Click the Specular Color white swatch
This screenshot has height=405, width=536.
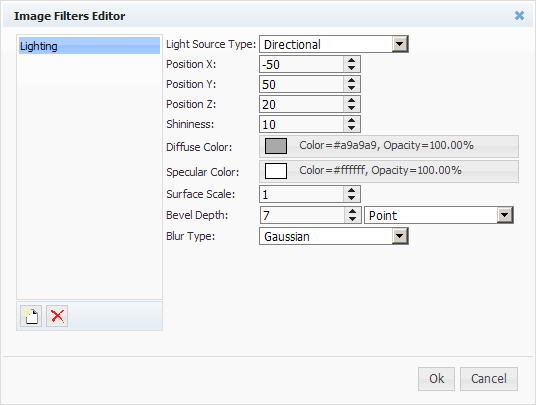[276, 171]
